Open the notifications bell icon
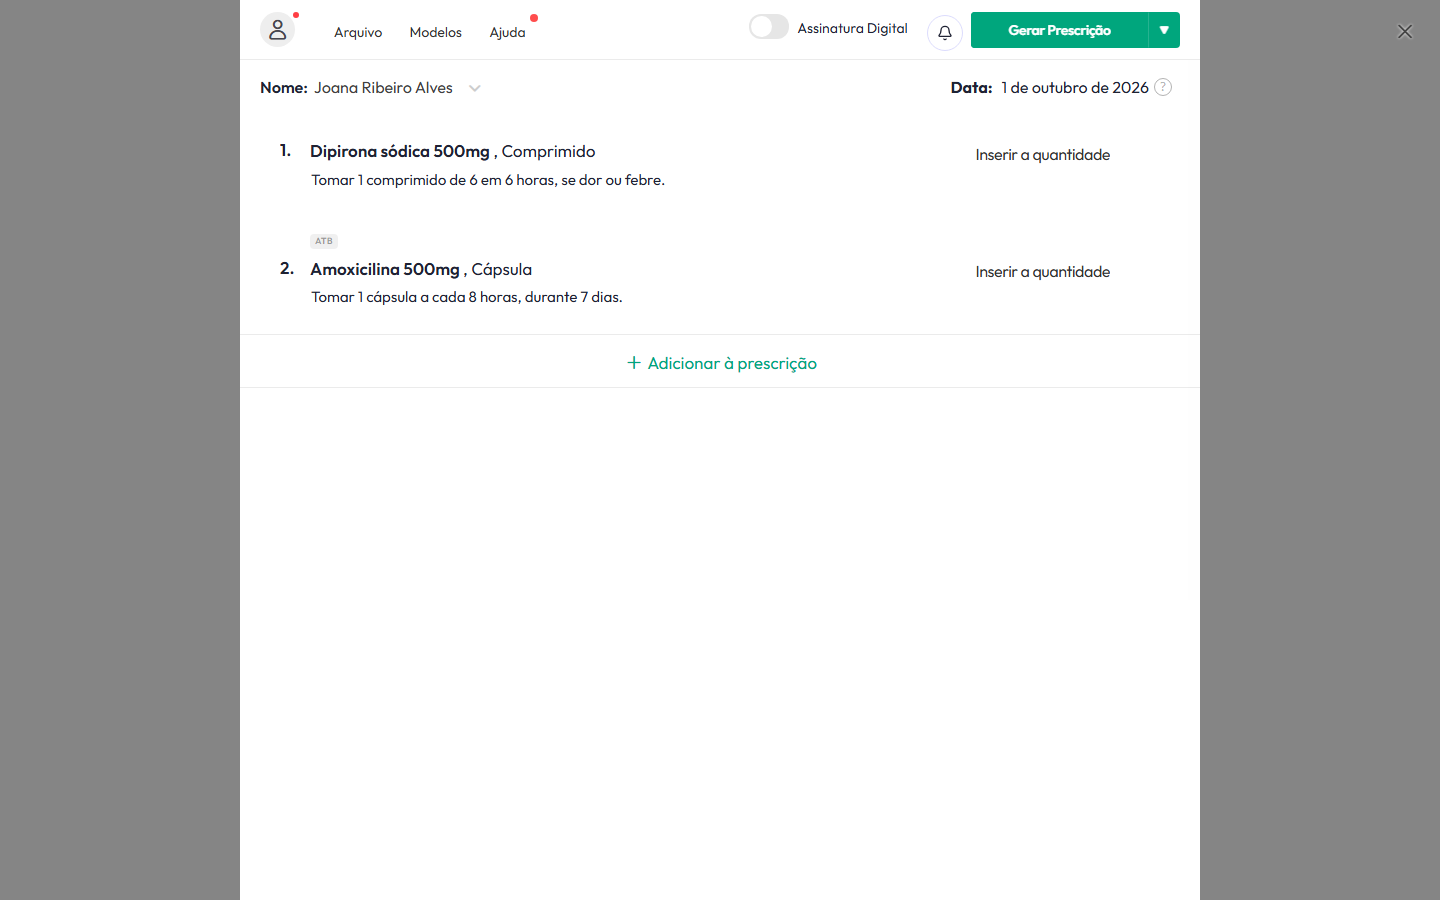 [x=945, y=33]
